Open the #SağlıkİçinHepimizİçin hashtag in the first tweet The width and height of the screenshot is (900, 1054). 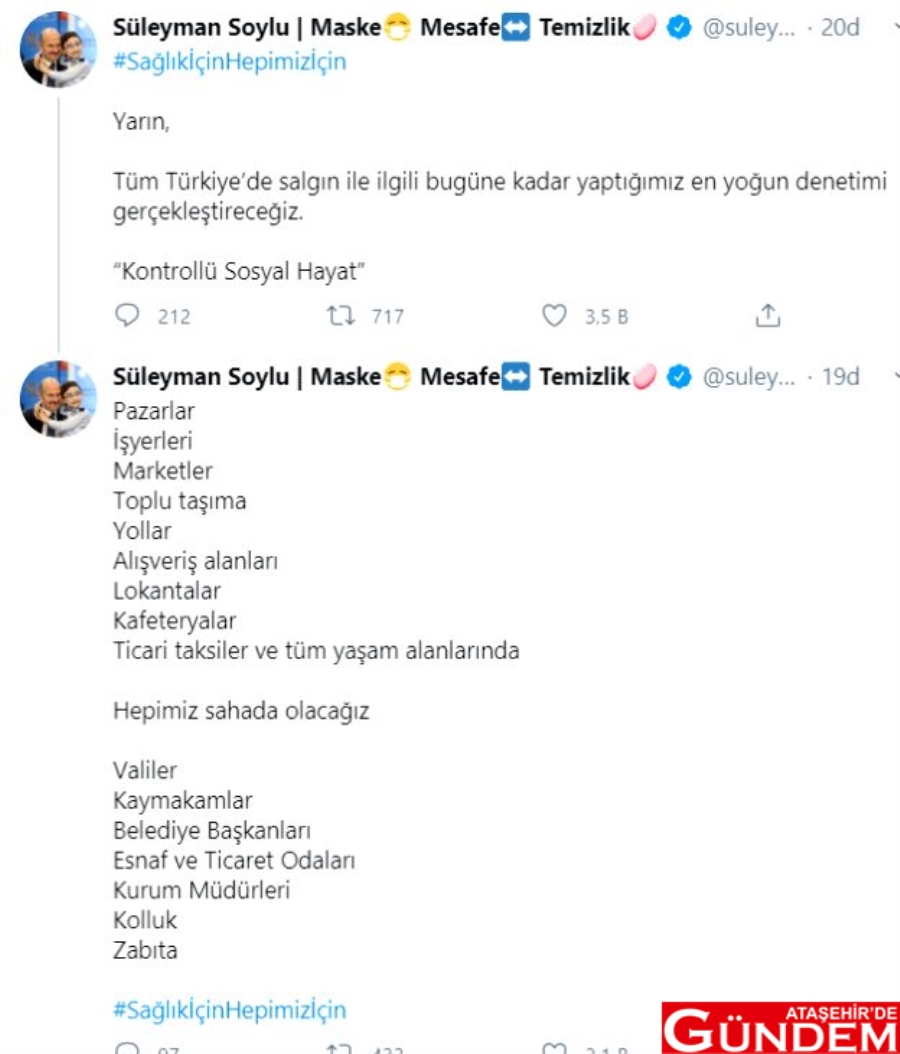(x=229, y=60)
